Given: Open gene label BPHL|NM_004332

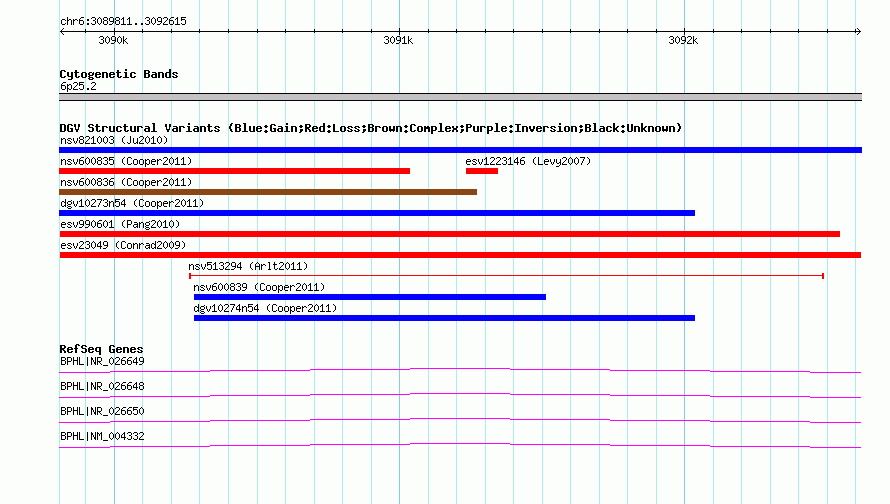Looking at the screenshot, I should 102,436.
